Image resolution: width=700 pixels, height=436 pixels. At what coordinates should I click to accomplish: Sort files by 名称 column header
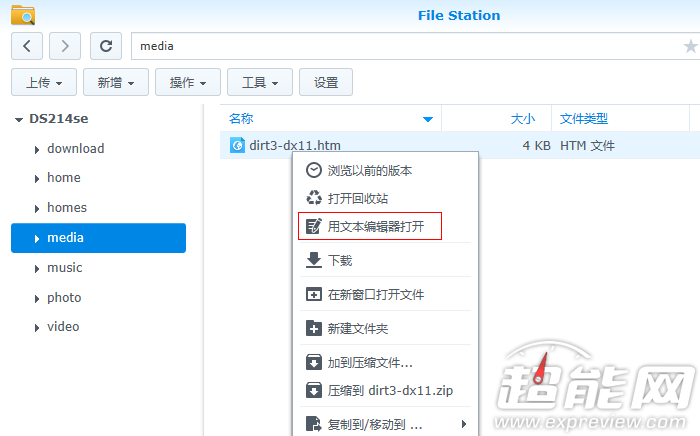(x=330, y=118)
